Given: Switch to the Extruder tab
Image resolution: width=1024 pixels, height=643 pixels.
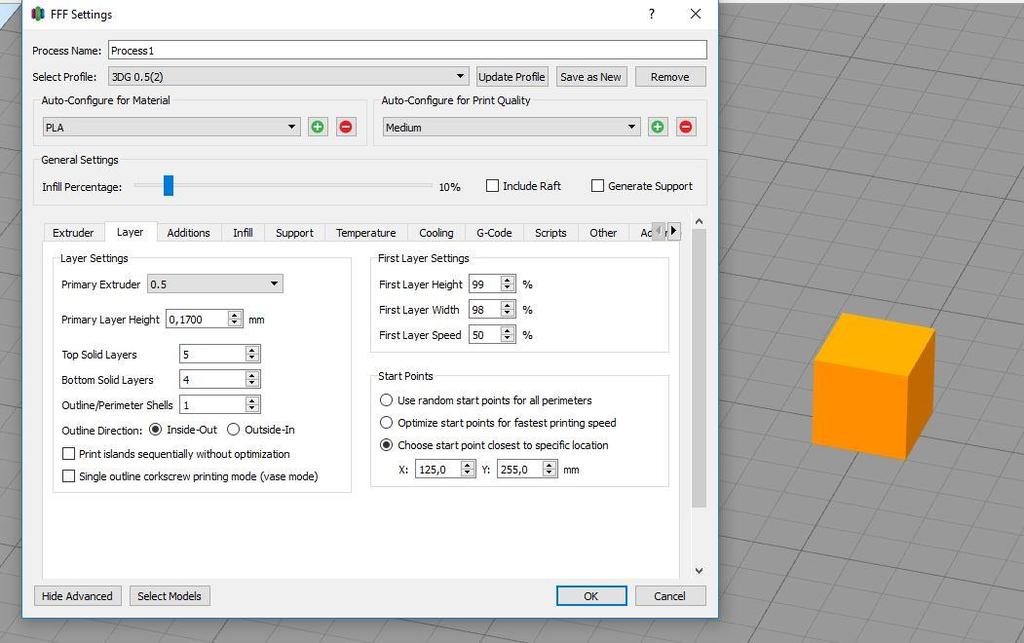Looking at the screenshot, I should [73, 233].
